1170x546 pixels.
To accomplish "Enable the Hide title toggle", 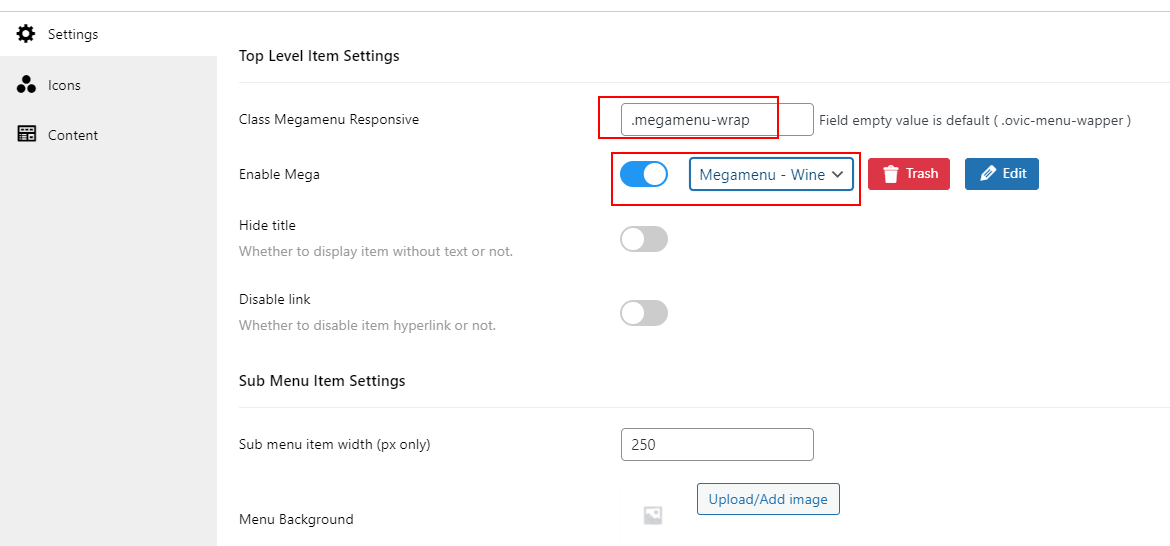I will pyautogui.click(x=644, y=239).
